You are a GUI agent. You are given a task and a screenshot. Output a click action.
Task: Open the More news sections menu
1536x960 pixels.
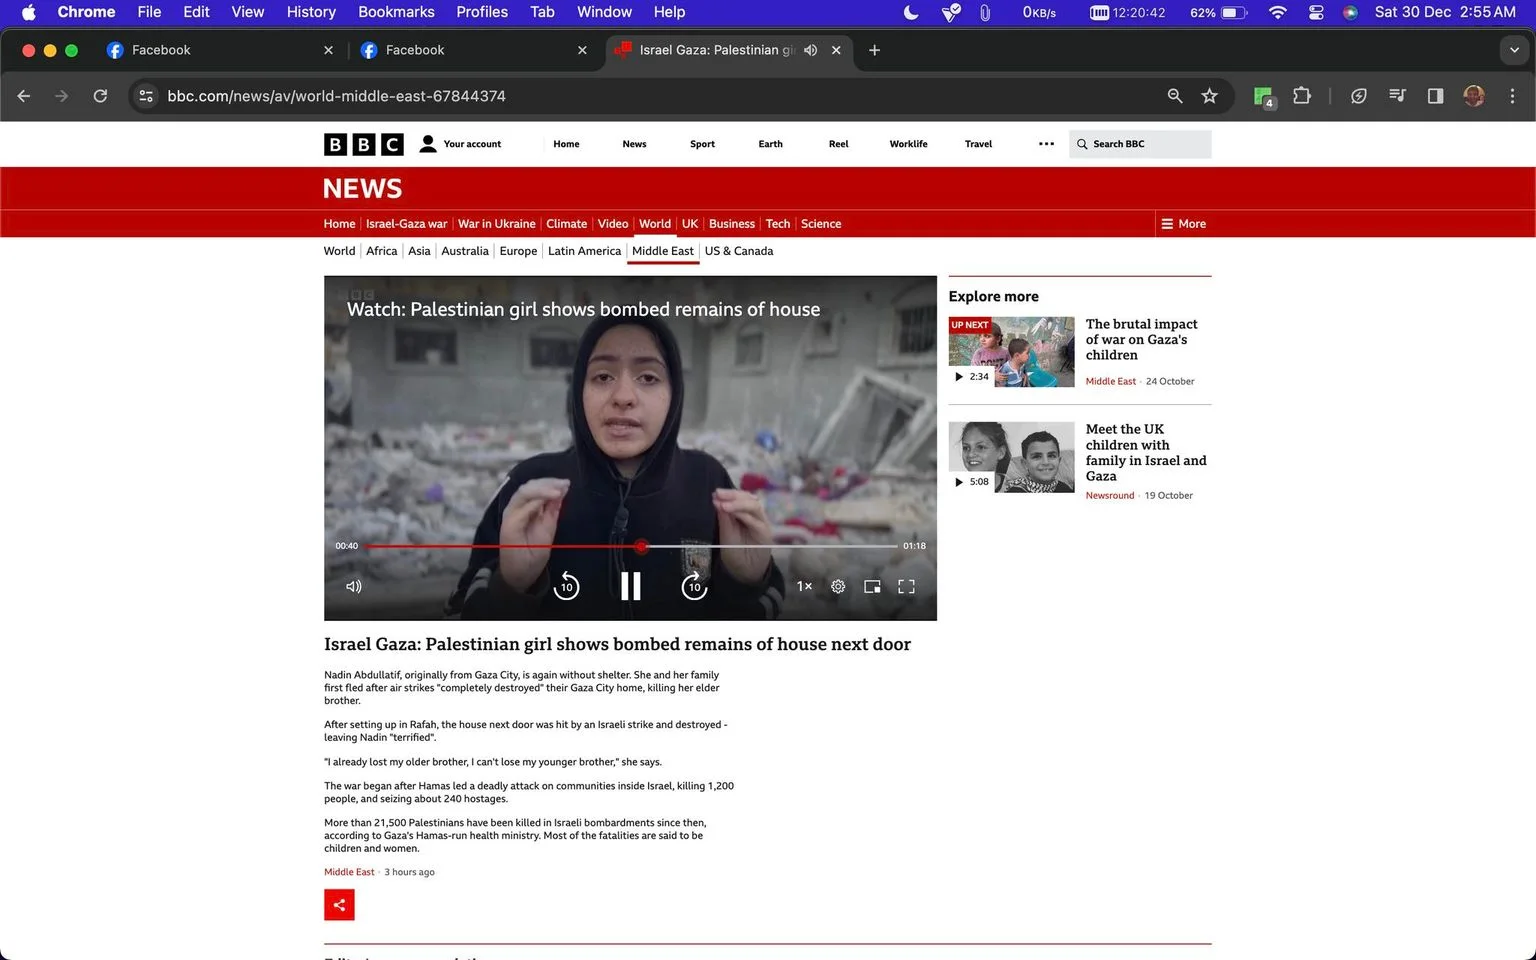click(1183, 224)
